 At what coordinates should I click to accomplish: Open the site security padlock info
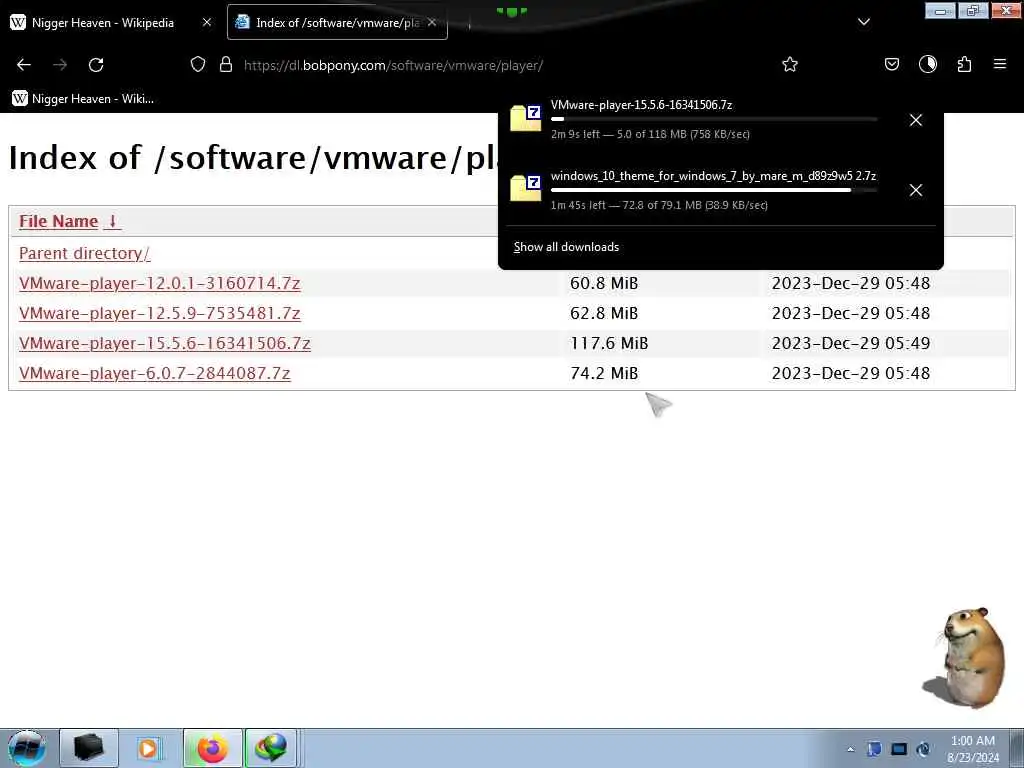(226, 64)
